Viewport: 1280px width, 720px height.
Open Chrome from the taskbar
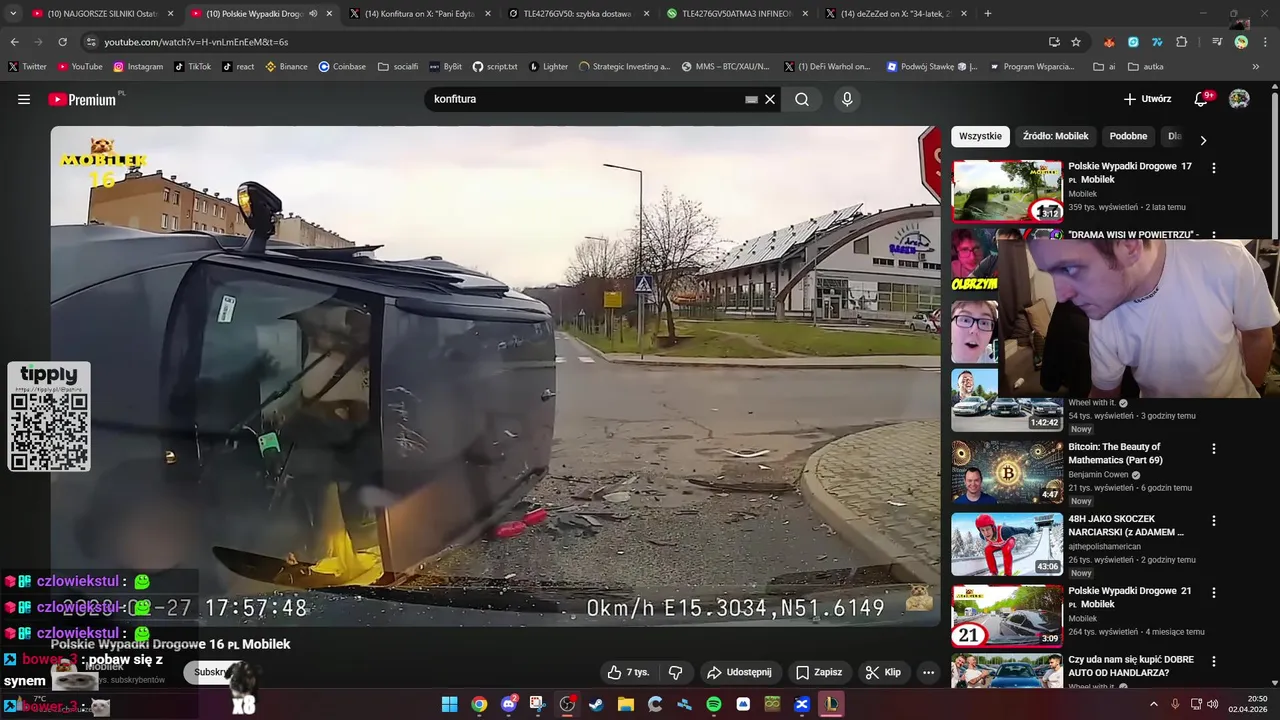coord(479,704)
